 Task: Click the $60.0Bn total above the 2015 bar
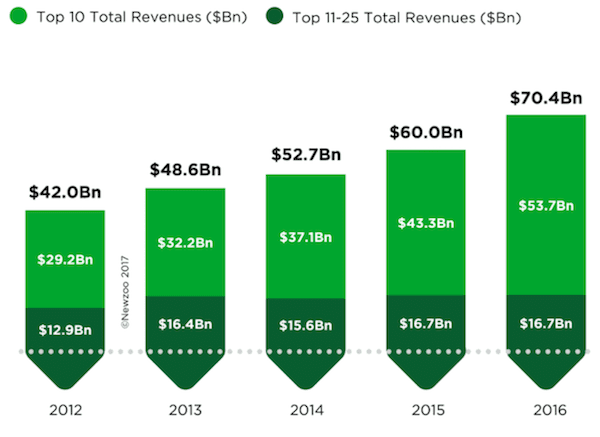coord(426,132)
